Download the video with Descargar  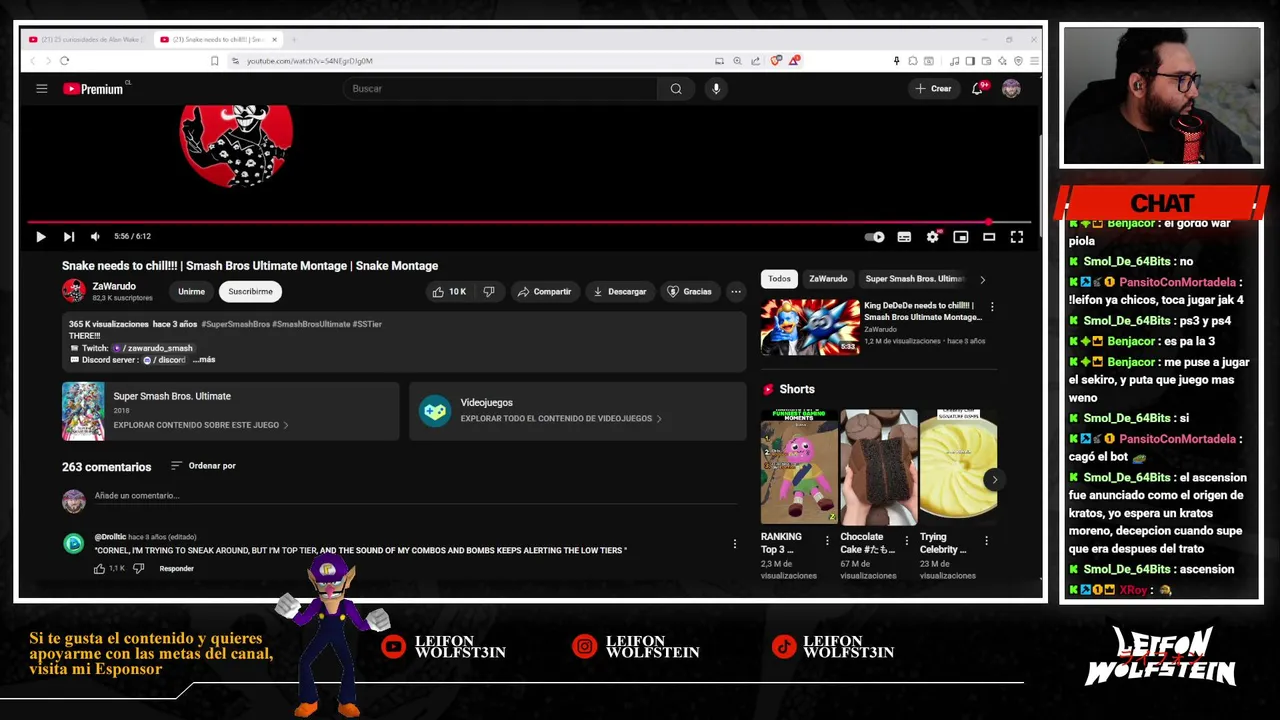tap(620, 292)
